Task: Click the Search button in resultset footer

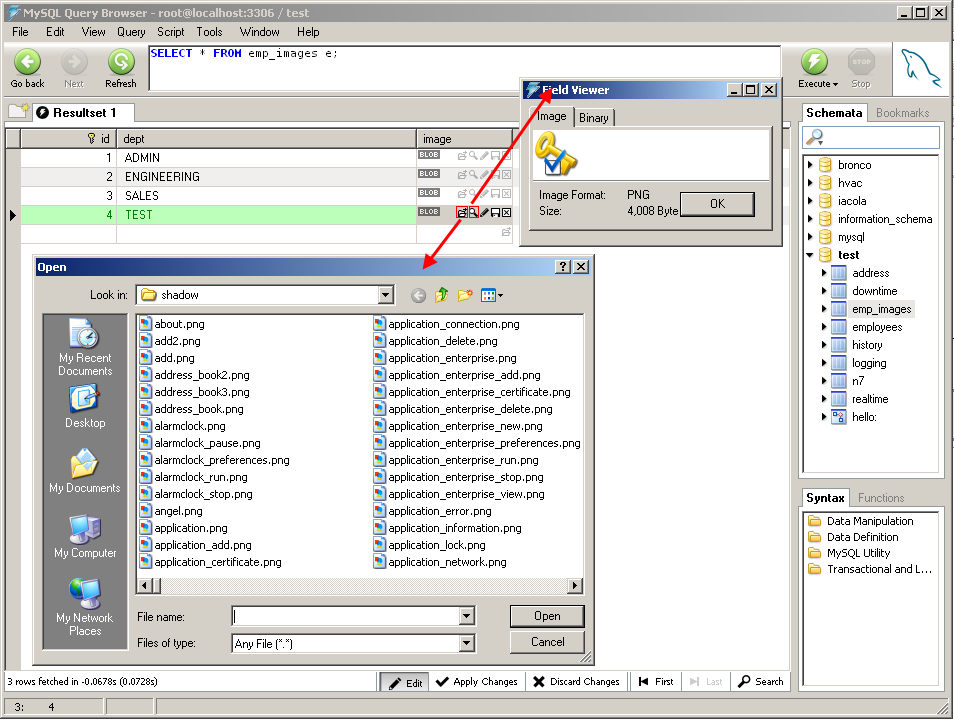Action: pos(761,682)
